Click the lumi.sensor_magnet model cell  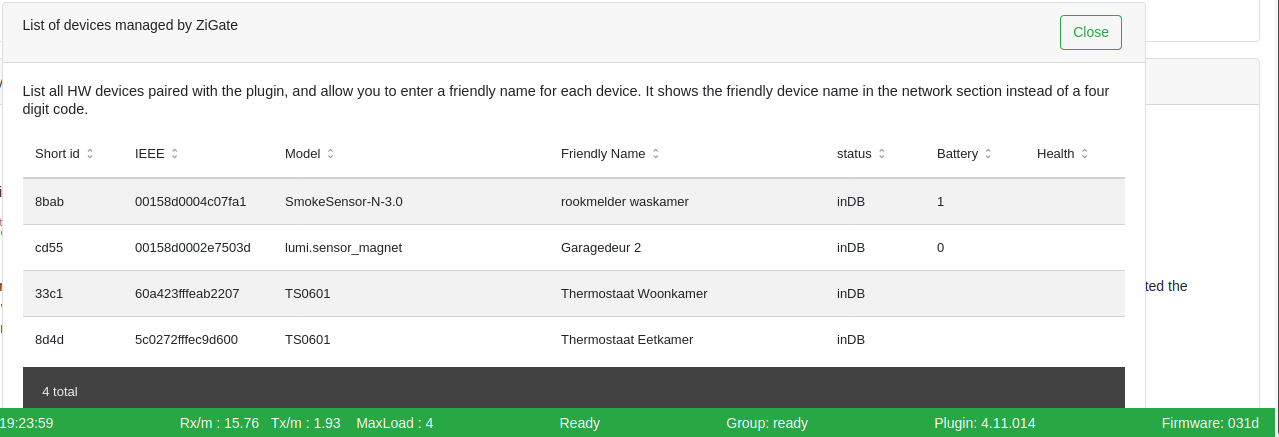(343, 247)
